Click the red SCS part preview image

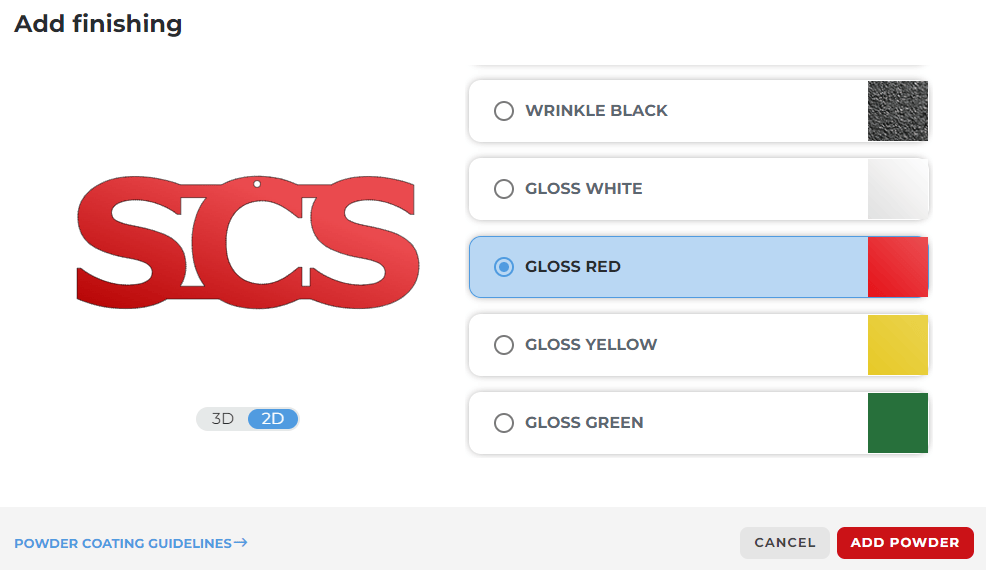pyautogui.click(x=247, y=243)
